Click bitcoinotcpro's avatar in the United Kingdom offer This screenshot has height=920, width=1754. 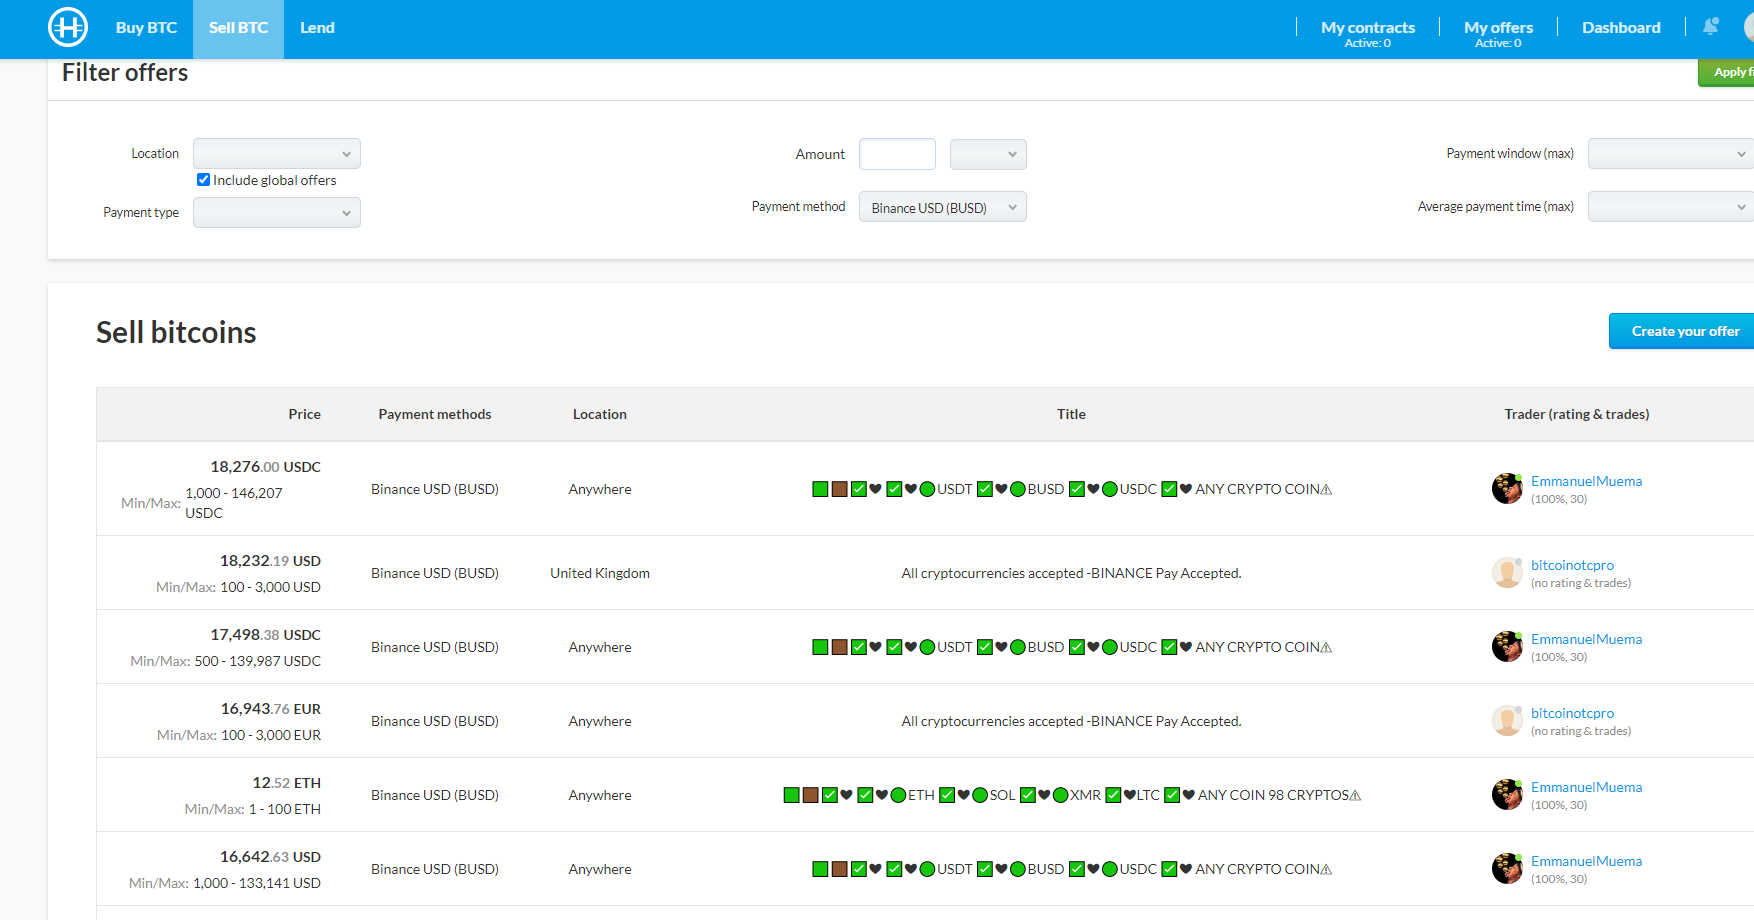pos(1507,573)
